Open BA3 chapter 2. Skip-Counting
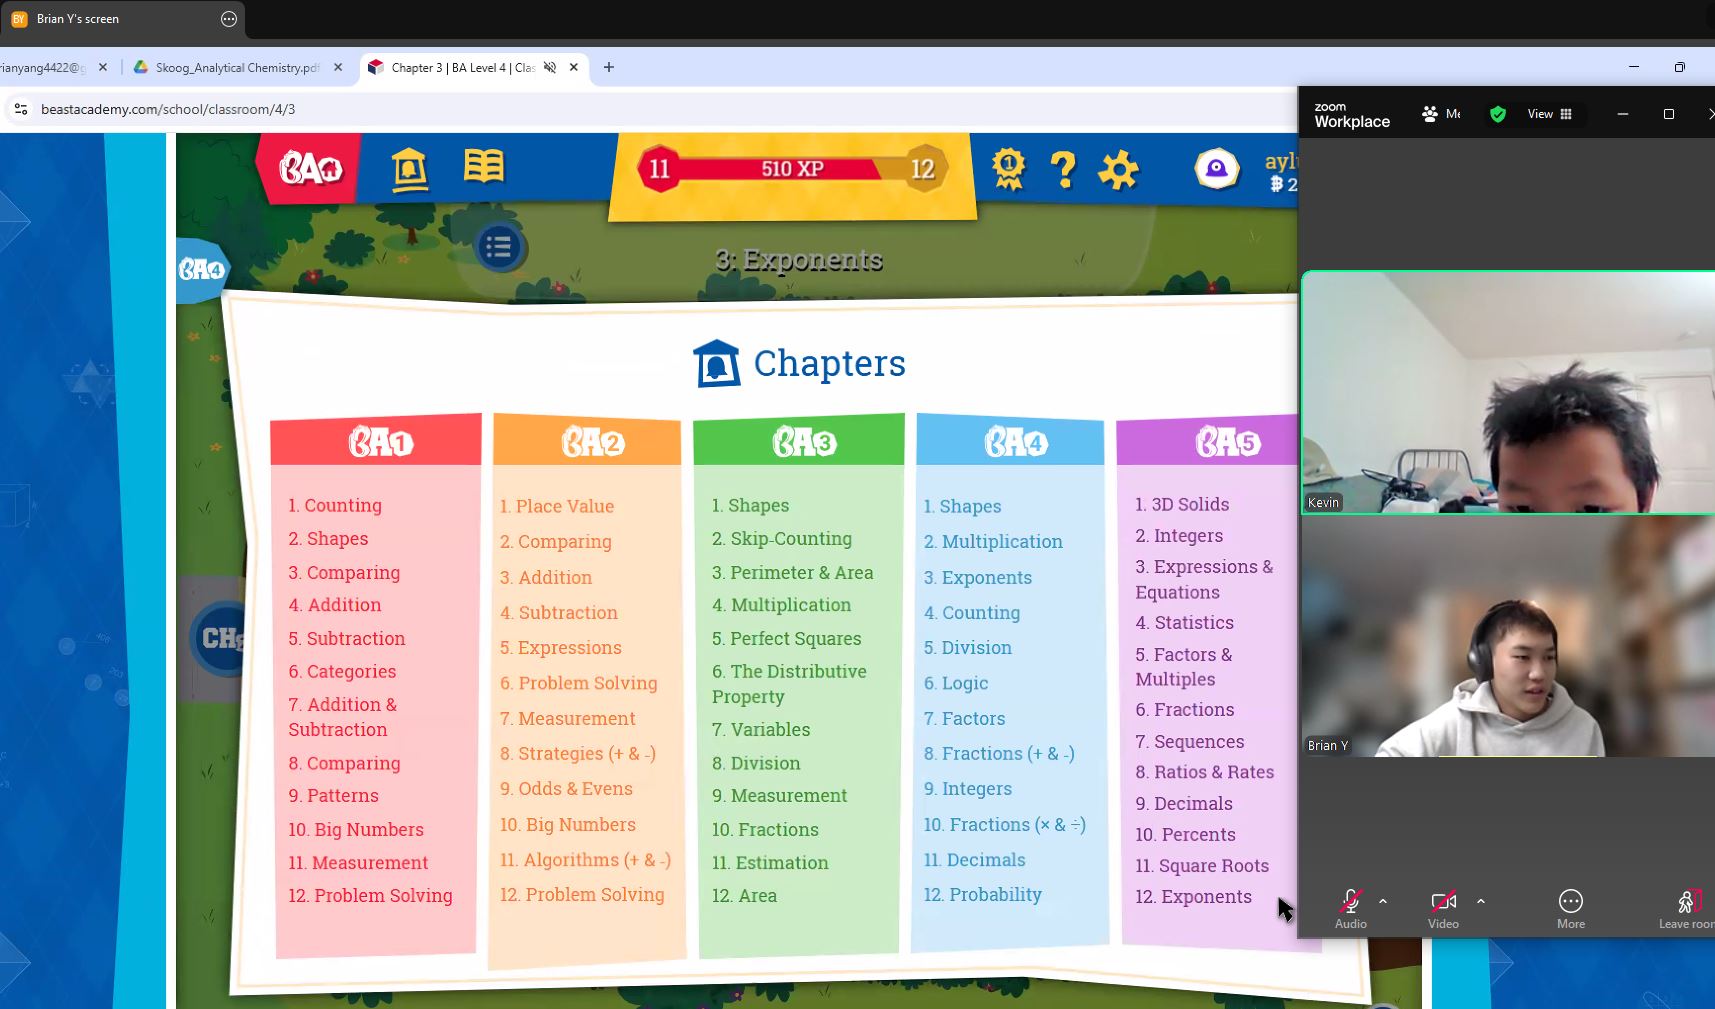This screenshot has height=1009, width=1715. 782,538
